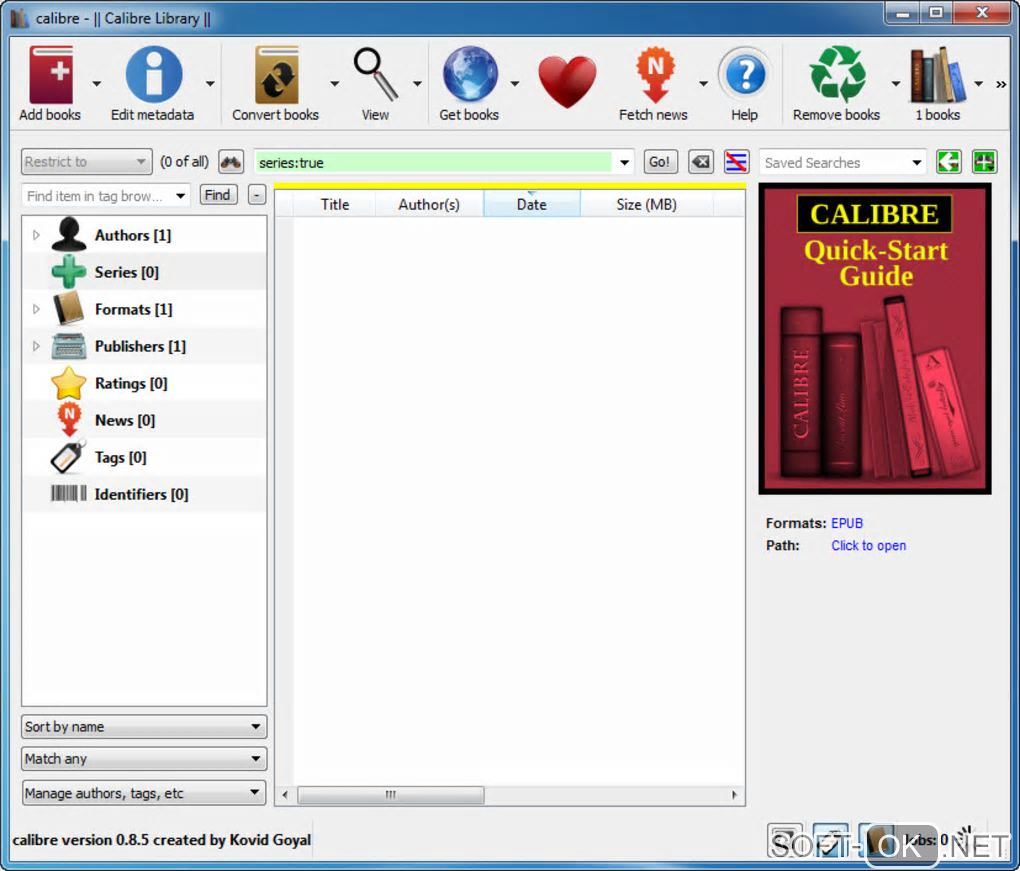This screenshot has width=1020, height=871.
Task: Click the Go! search button
Action: (660, 162)
